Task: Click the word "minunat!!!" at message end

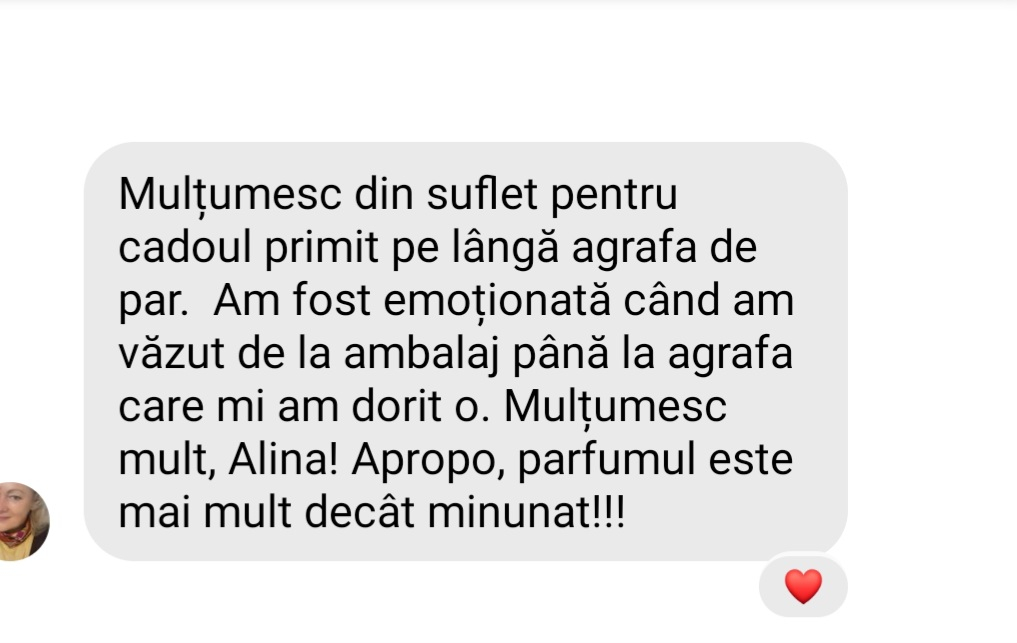Action: point(526,513)
